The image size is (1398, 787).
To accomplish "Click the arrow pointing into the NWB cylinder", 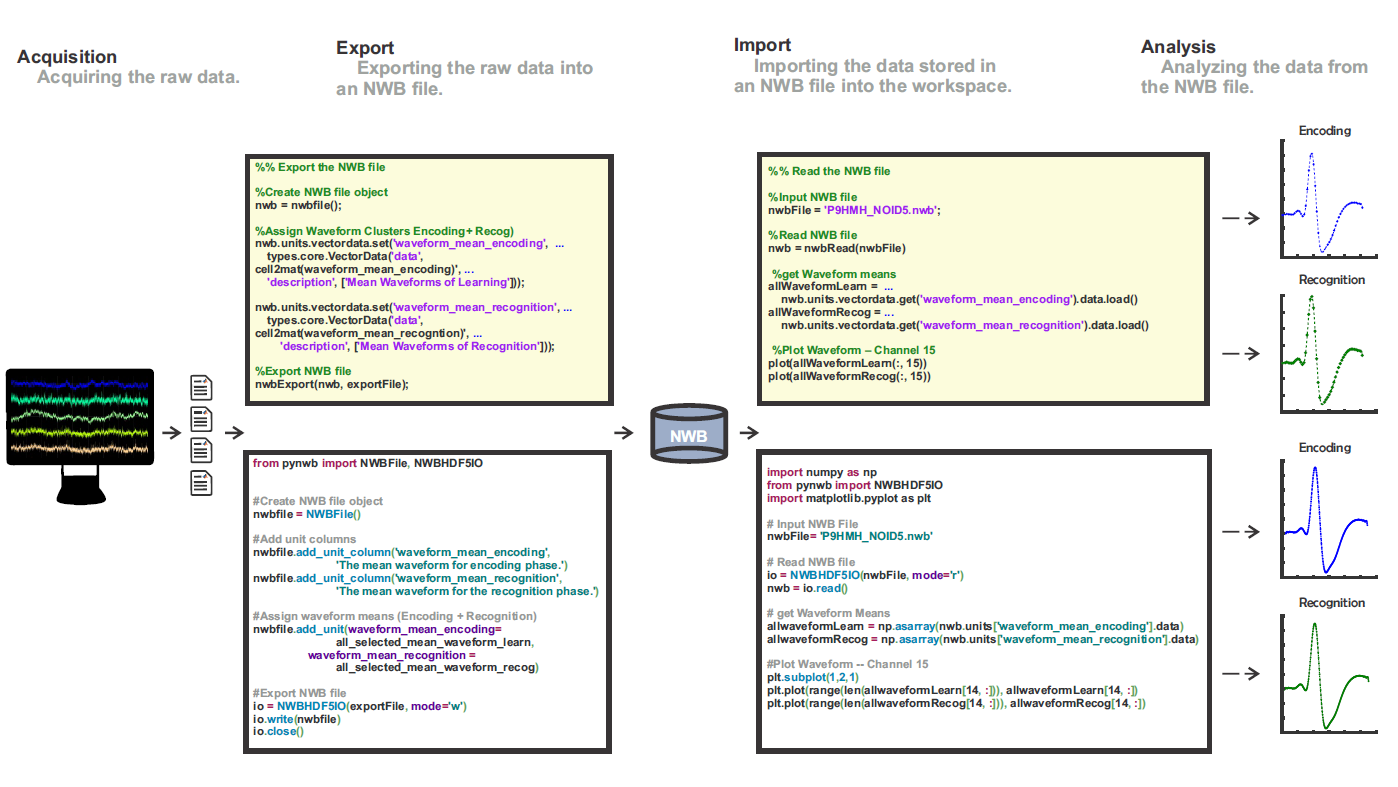I will 625,431.
